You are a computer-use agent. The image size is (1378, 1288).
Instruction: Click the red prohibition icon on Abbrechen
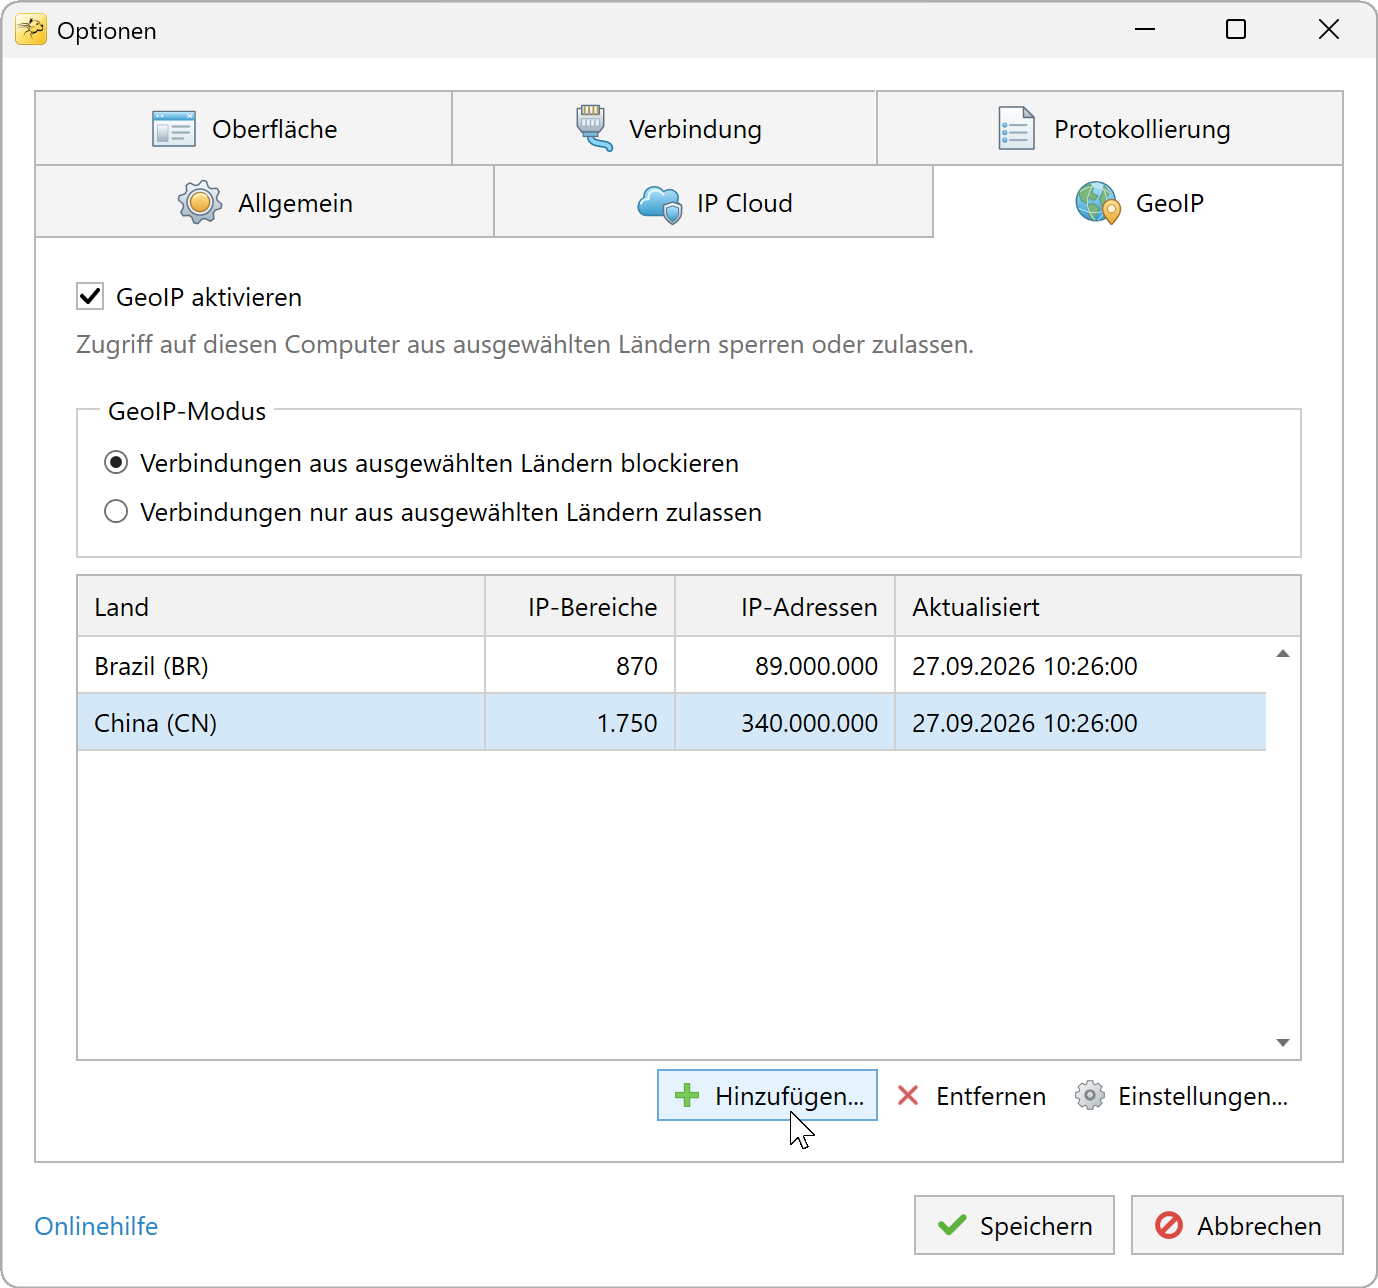[x=1169, y=1225]
